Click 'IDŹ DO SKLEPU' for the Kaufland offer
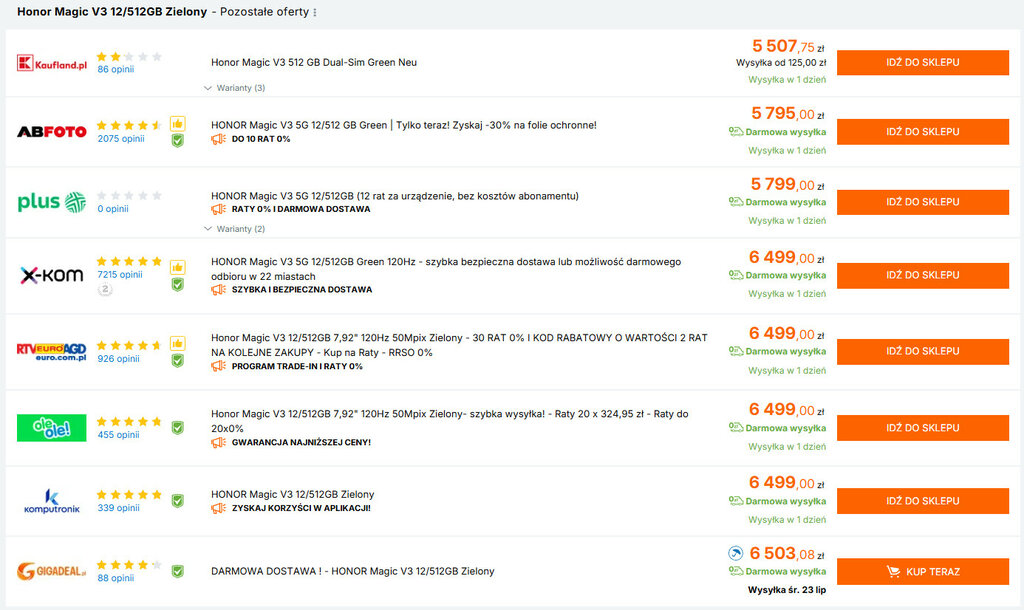 point(922,63)
